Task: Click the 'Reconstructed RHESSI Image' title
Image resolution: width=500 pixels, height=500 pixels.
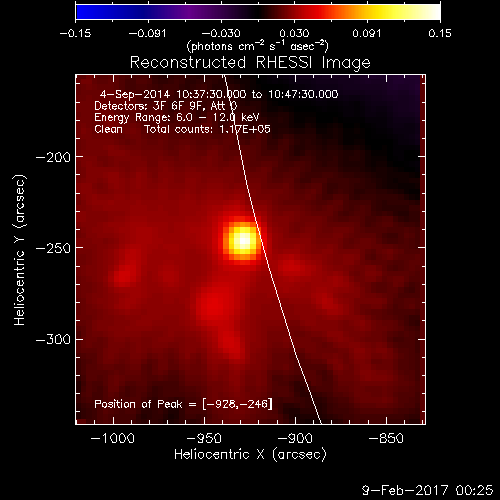Action: tap(250, 63)
